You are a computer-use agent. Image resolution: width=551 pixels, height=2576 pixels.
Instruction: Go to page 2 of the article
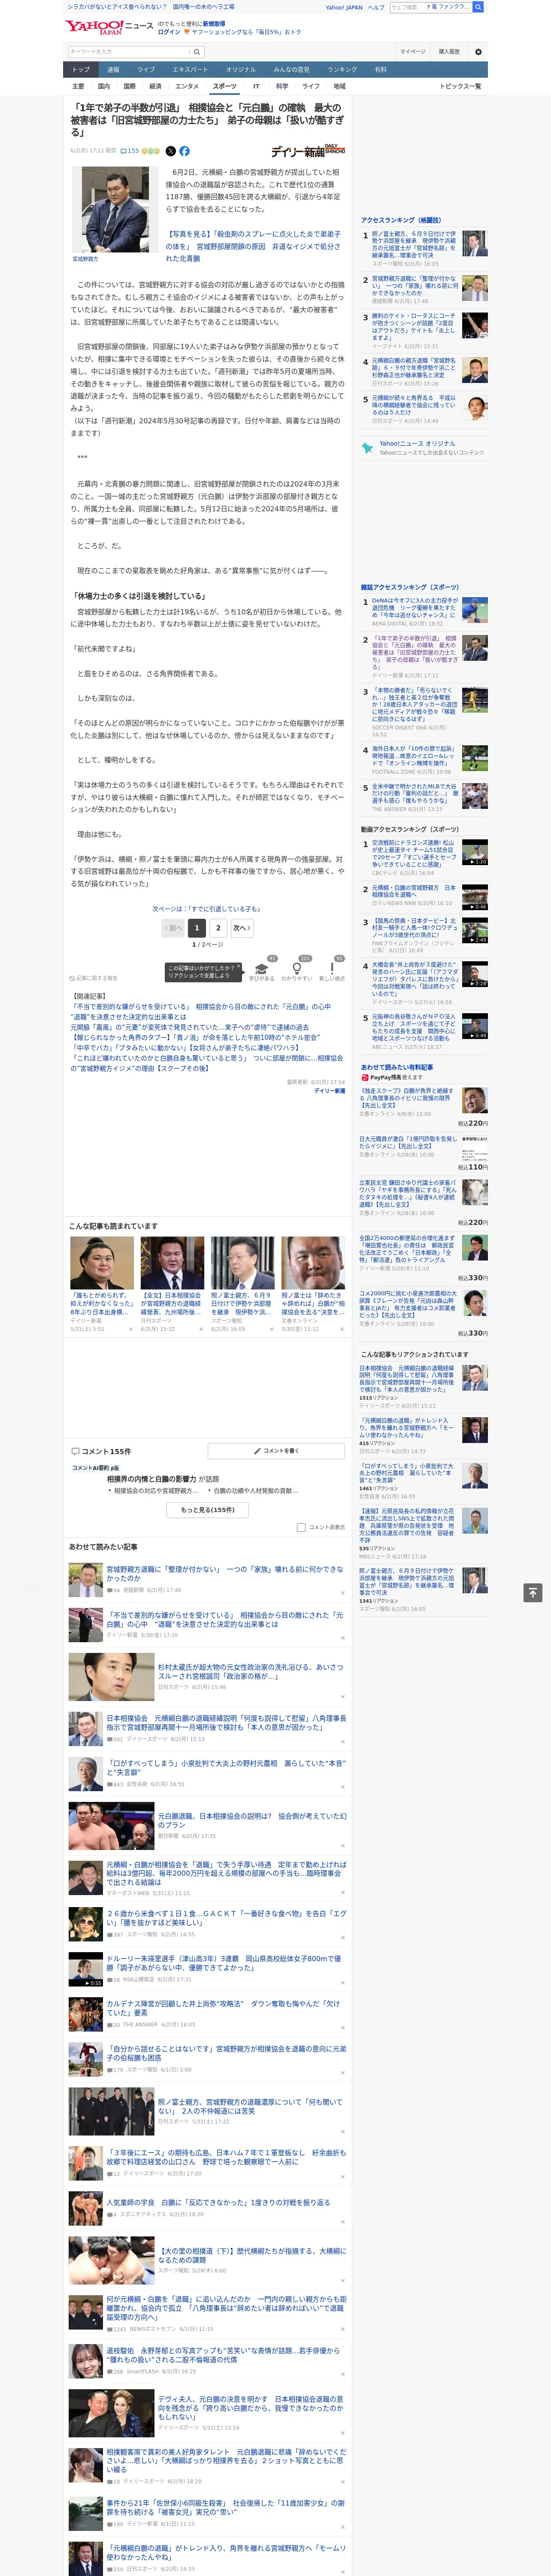pyautogui.click(x=218, y=928)
